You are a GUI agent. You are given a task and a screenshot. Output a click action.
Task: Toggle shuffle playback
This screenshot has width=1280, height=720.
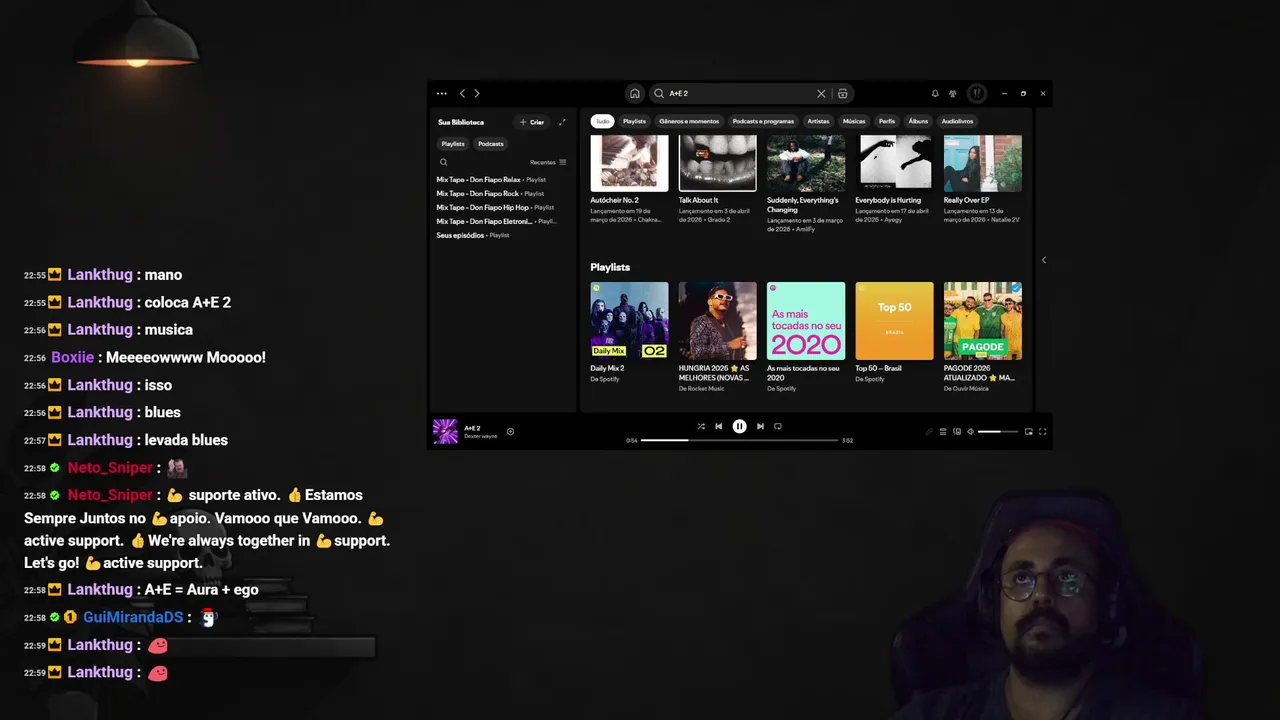click(x=701, y=426)
